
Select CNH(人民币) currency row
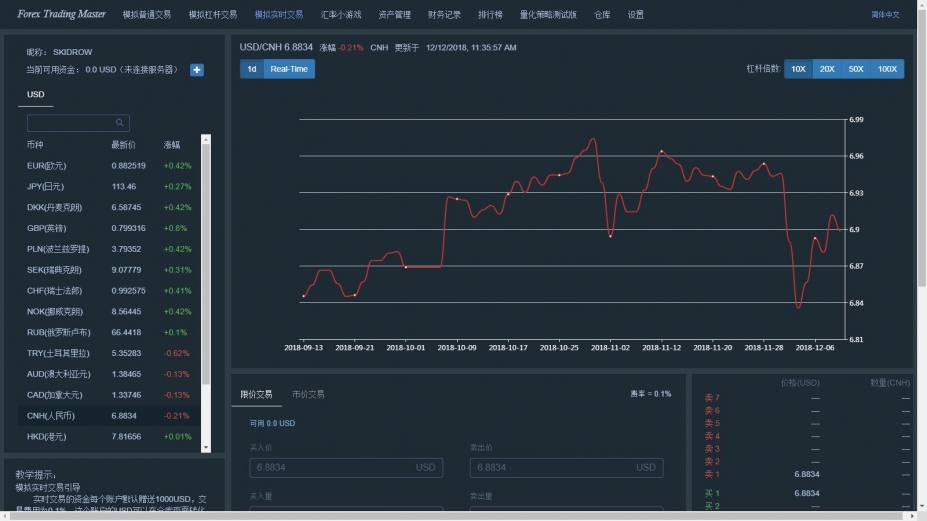109,416
